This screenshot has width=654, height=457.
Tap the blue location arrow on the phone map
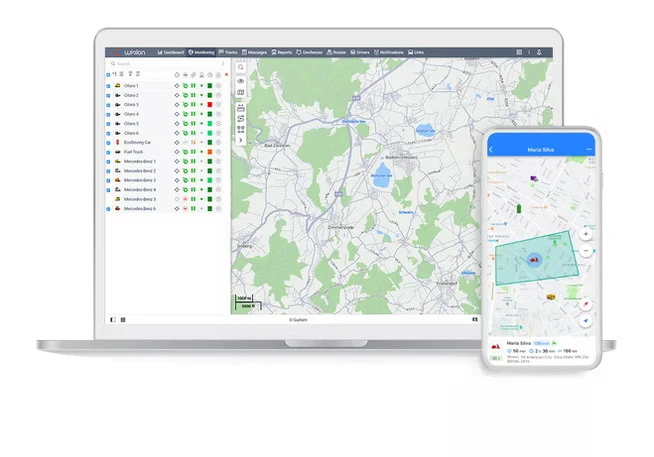pyautogui.click(x=586, y=321)
